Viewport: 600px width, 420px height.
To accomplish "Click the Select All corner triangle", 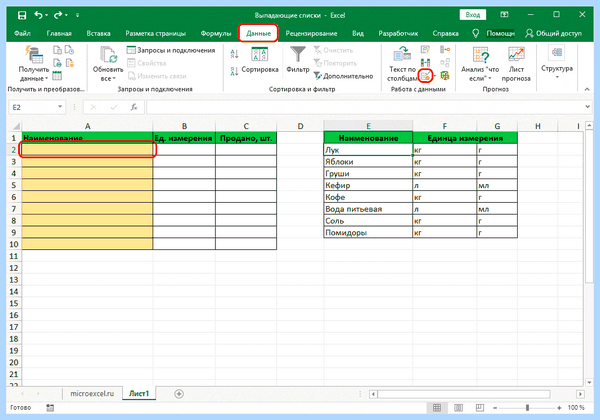I will 15,125.
